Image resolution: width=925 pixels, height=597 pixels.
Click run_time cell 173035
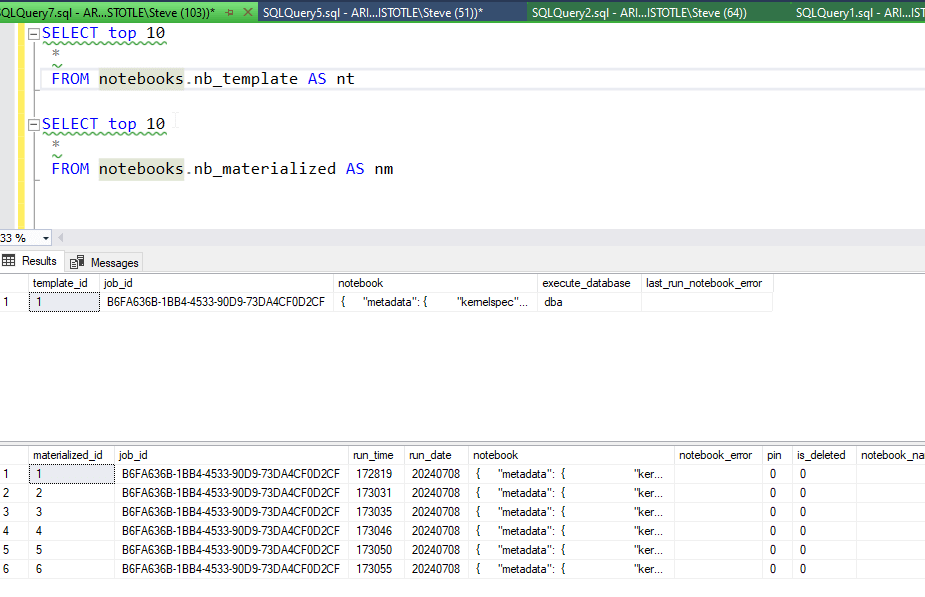click(377, 511)
